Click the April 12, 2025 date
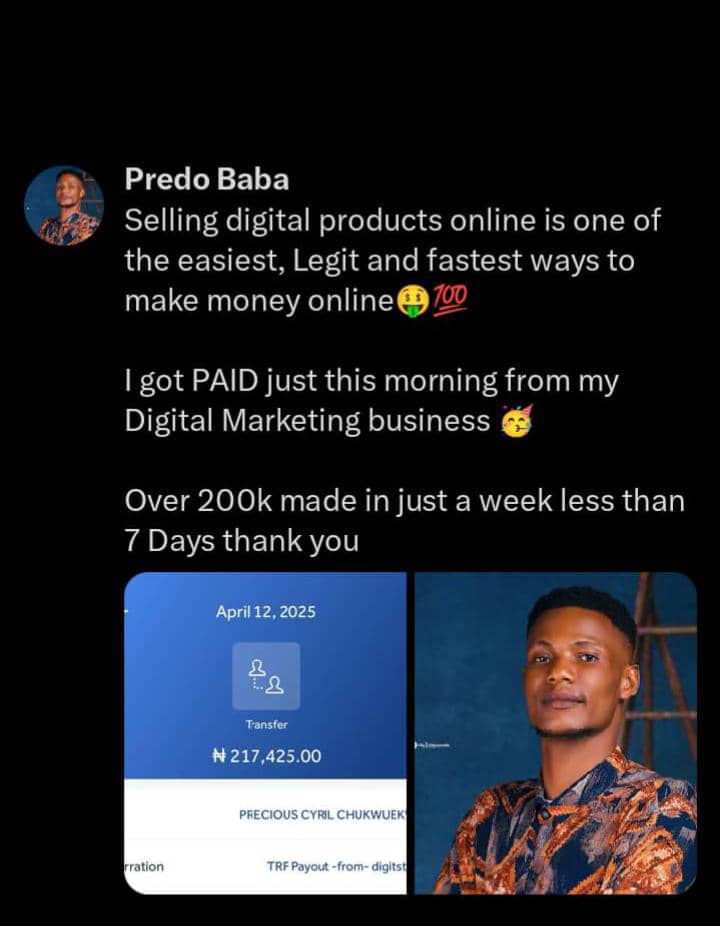The width and height of the screenshot is (720, 926). point(266,612)
